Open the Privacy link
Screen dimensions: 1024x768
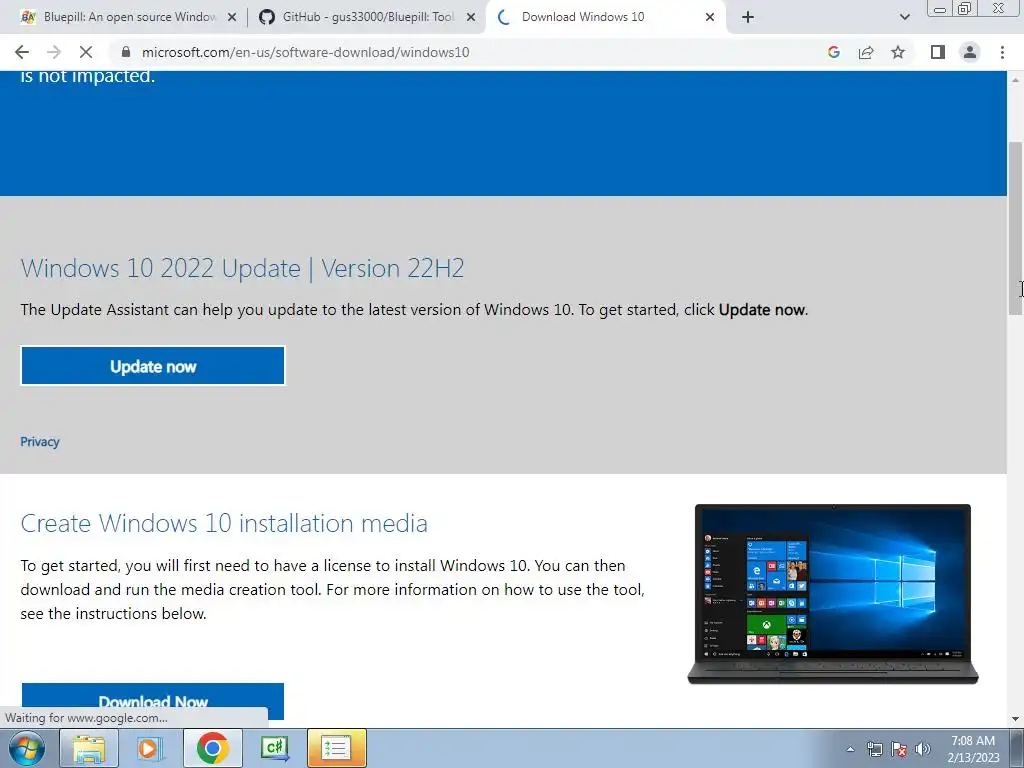[x=40, y=442]
